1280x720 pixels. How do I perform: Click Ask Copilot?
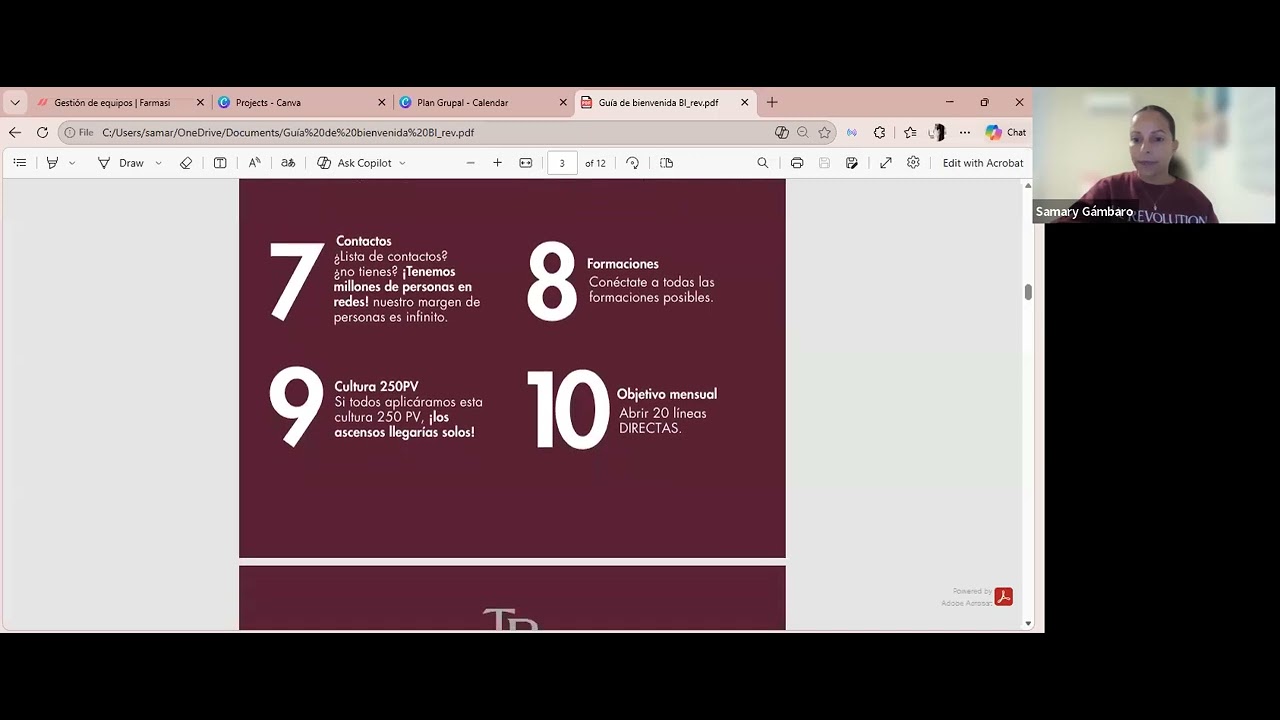point(354,163)
